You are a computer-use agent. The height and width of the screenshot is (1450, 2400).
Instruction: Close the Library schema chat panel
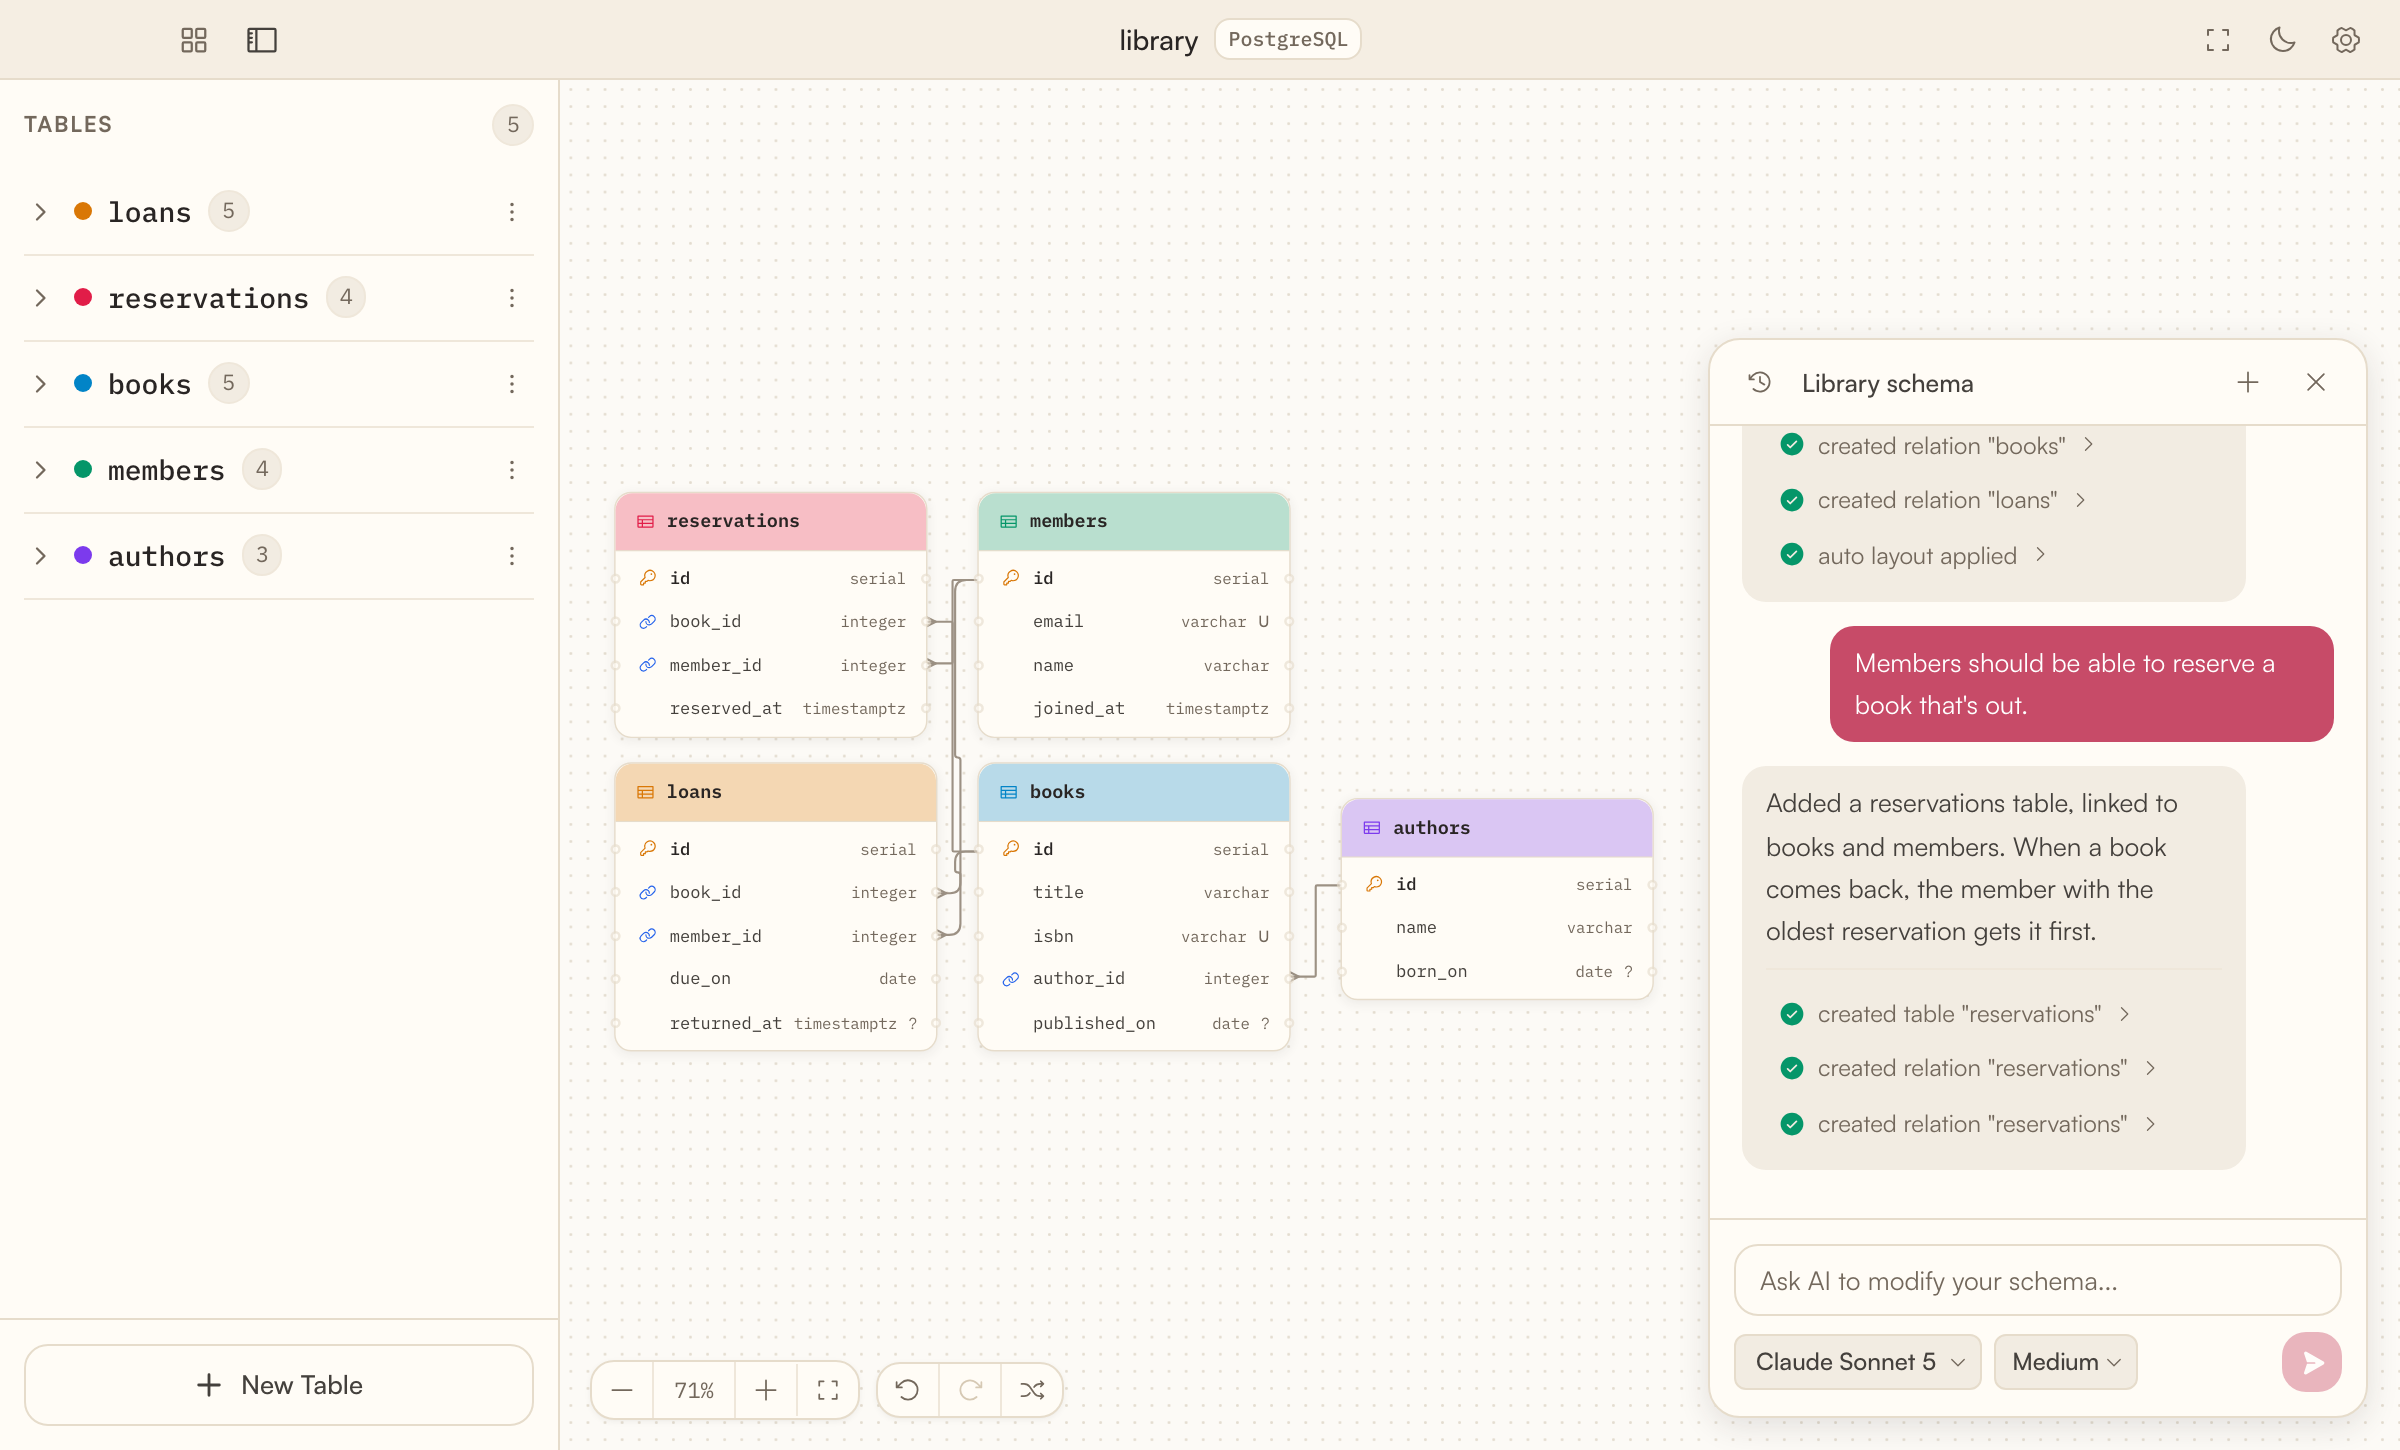pos(2316,383)
